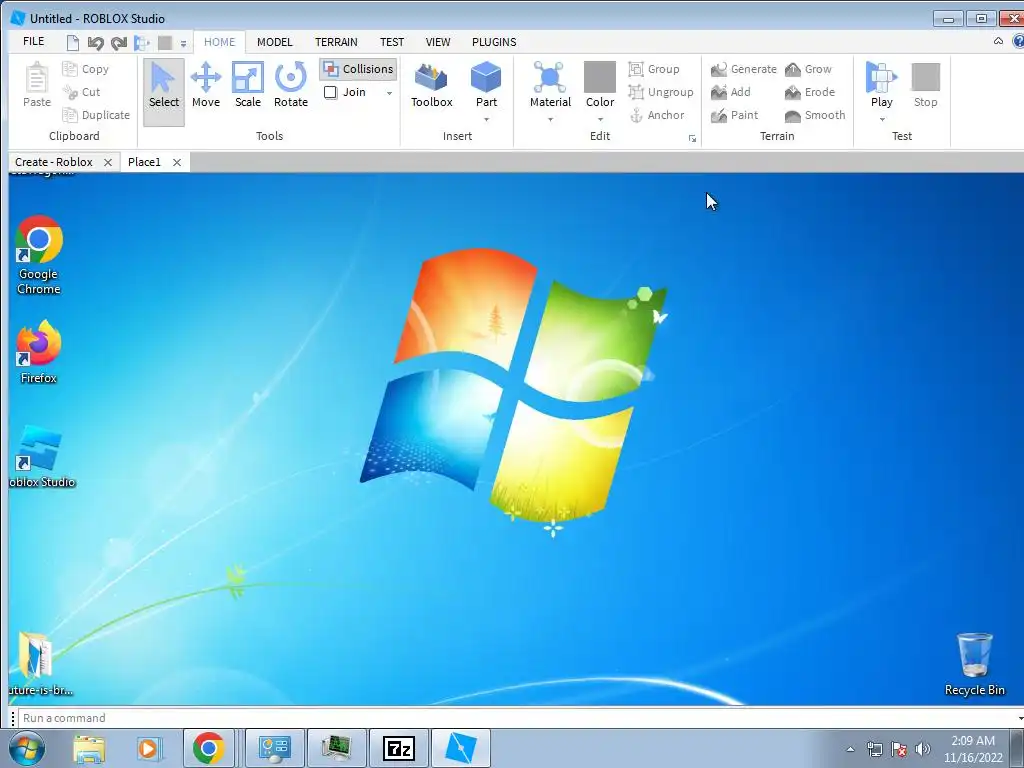The image size is (1024, 768).
Task: Click the Recycle Bin desktop icon
Action: [974, 664]
